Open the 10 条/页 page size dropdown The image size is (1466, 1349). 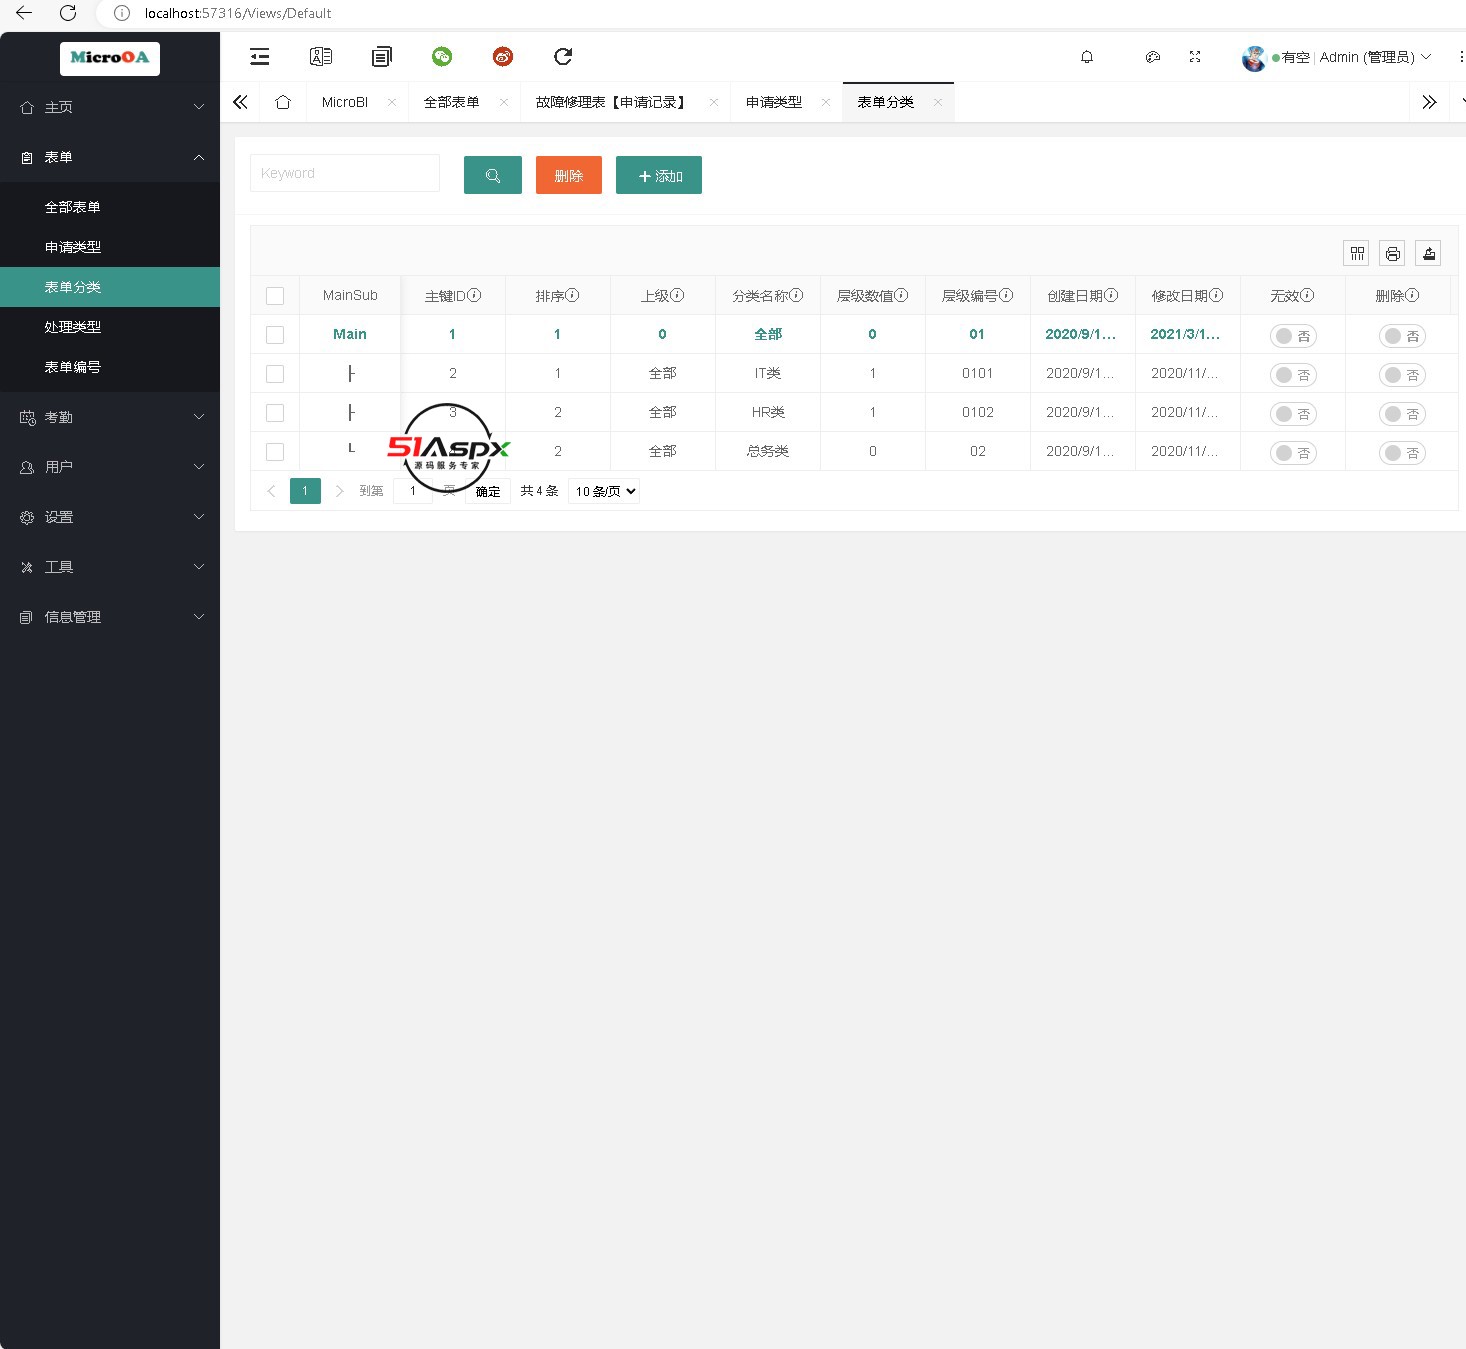tap(604, 491)
